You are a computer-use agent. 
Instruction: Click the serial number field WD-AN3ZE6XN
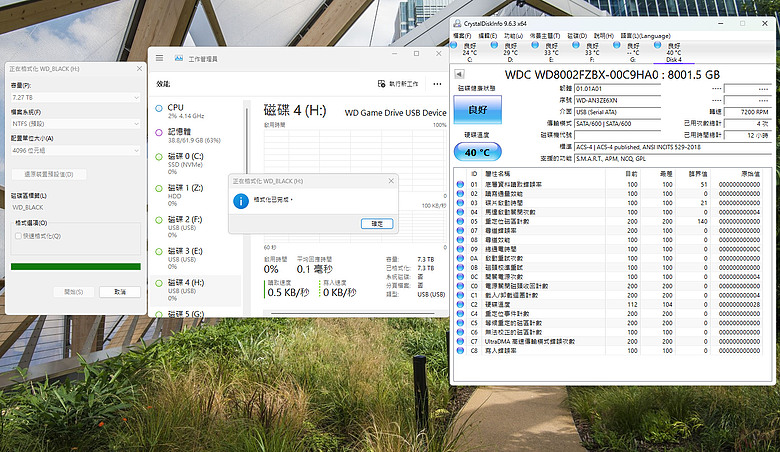click(617, 100)
